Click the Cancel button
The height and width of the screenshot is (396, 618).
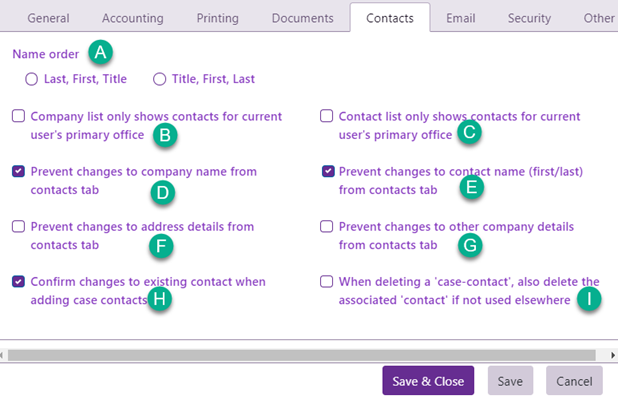click(x=574, y=381)
